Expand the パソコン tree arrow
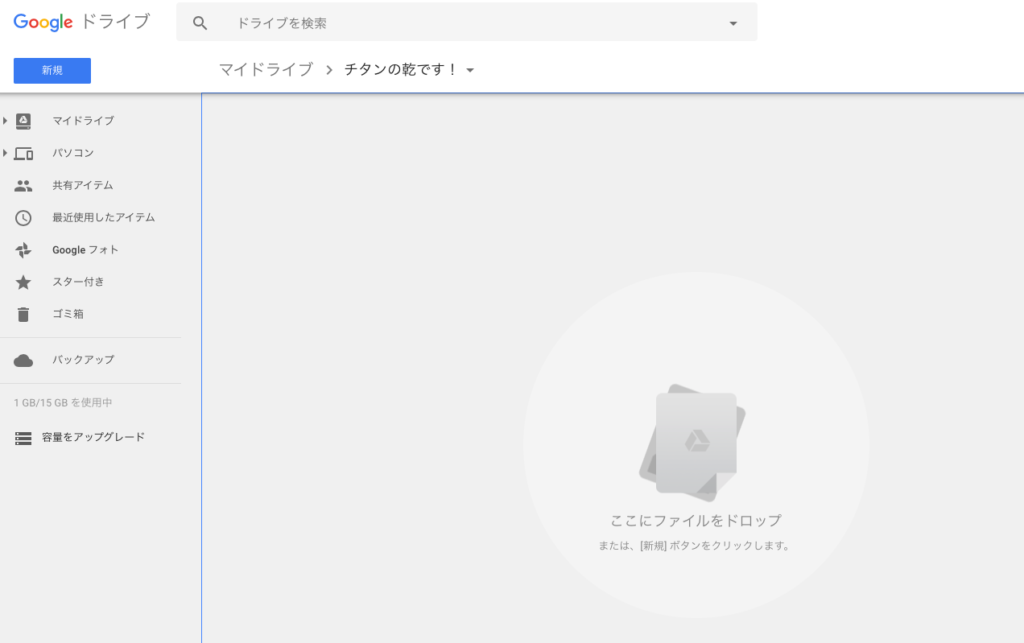Viewport: 1024px width, 643px height. click(5, 153)
